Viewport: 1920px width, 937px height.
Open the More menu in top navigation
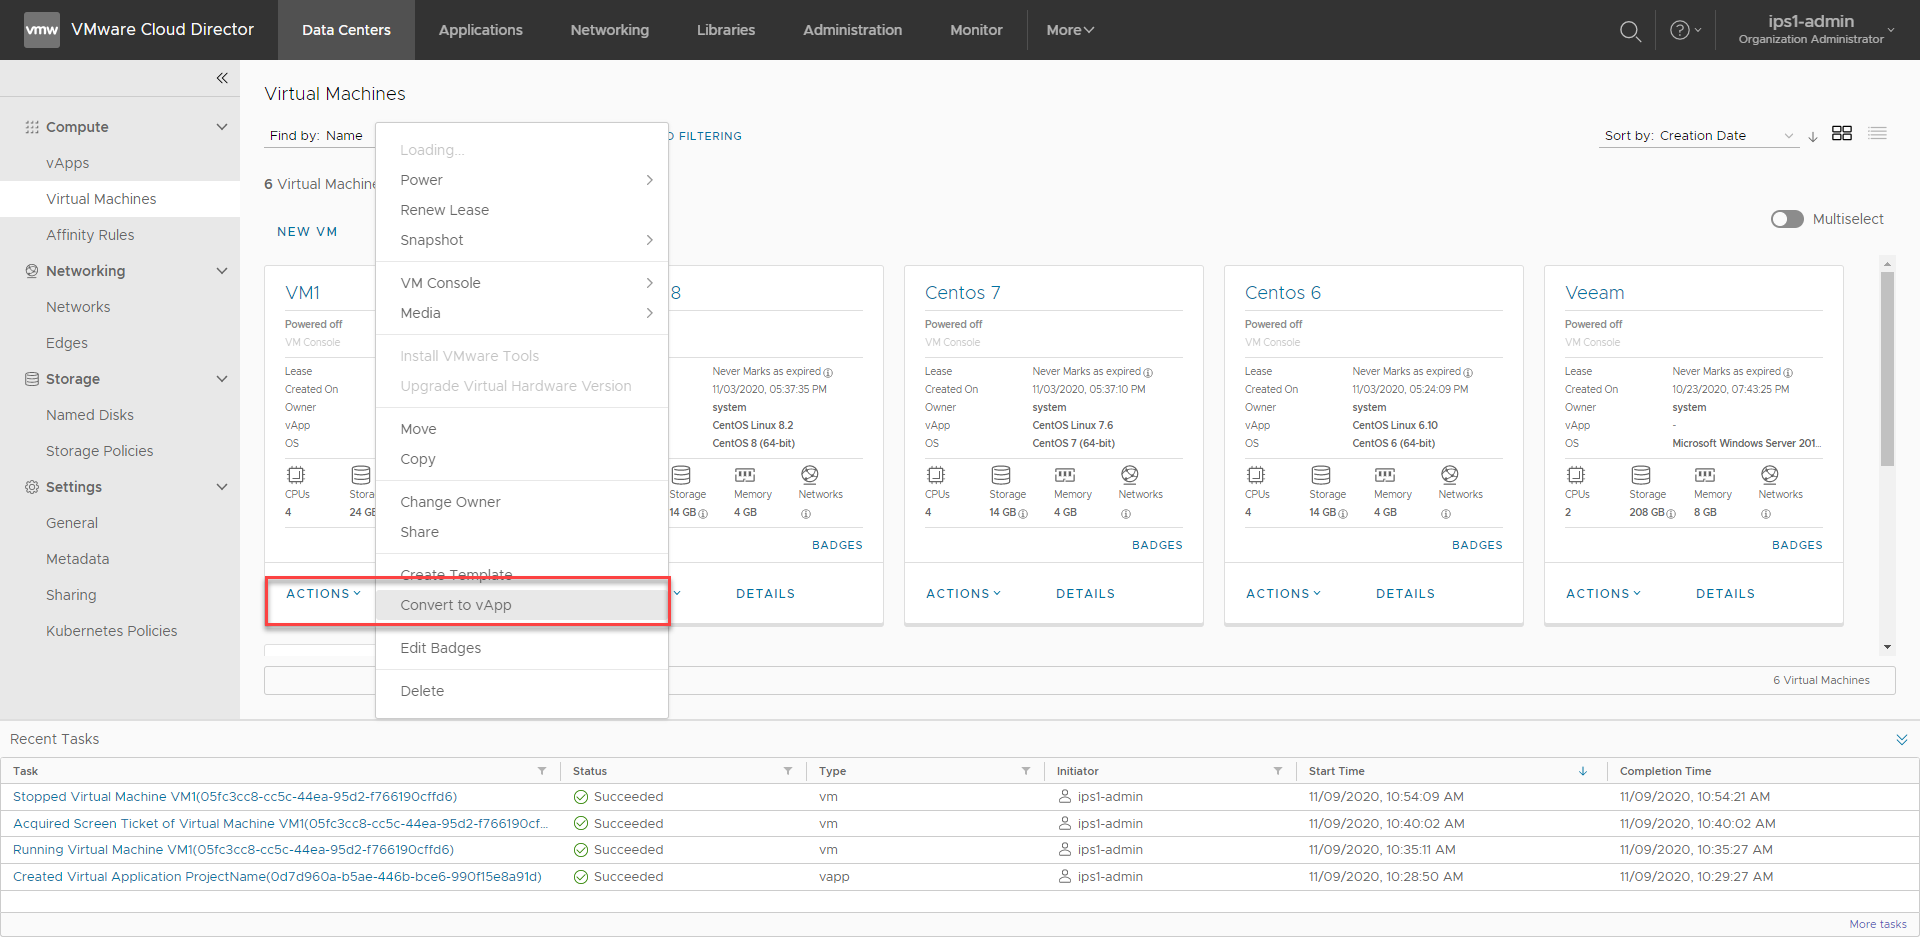[1070, 30]
